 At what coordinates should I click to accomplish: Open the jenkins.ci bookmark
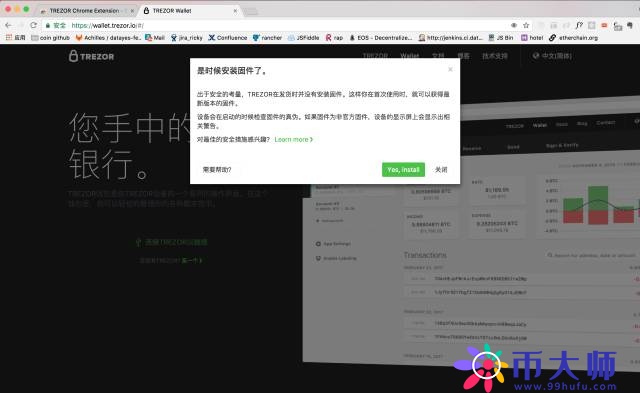click(x=451, y=38)
